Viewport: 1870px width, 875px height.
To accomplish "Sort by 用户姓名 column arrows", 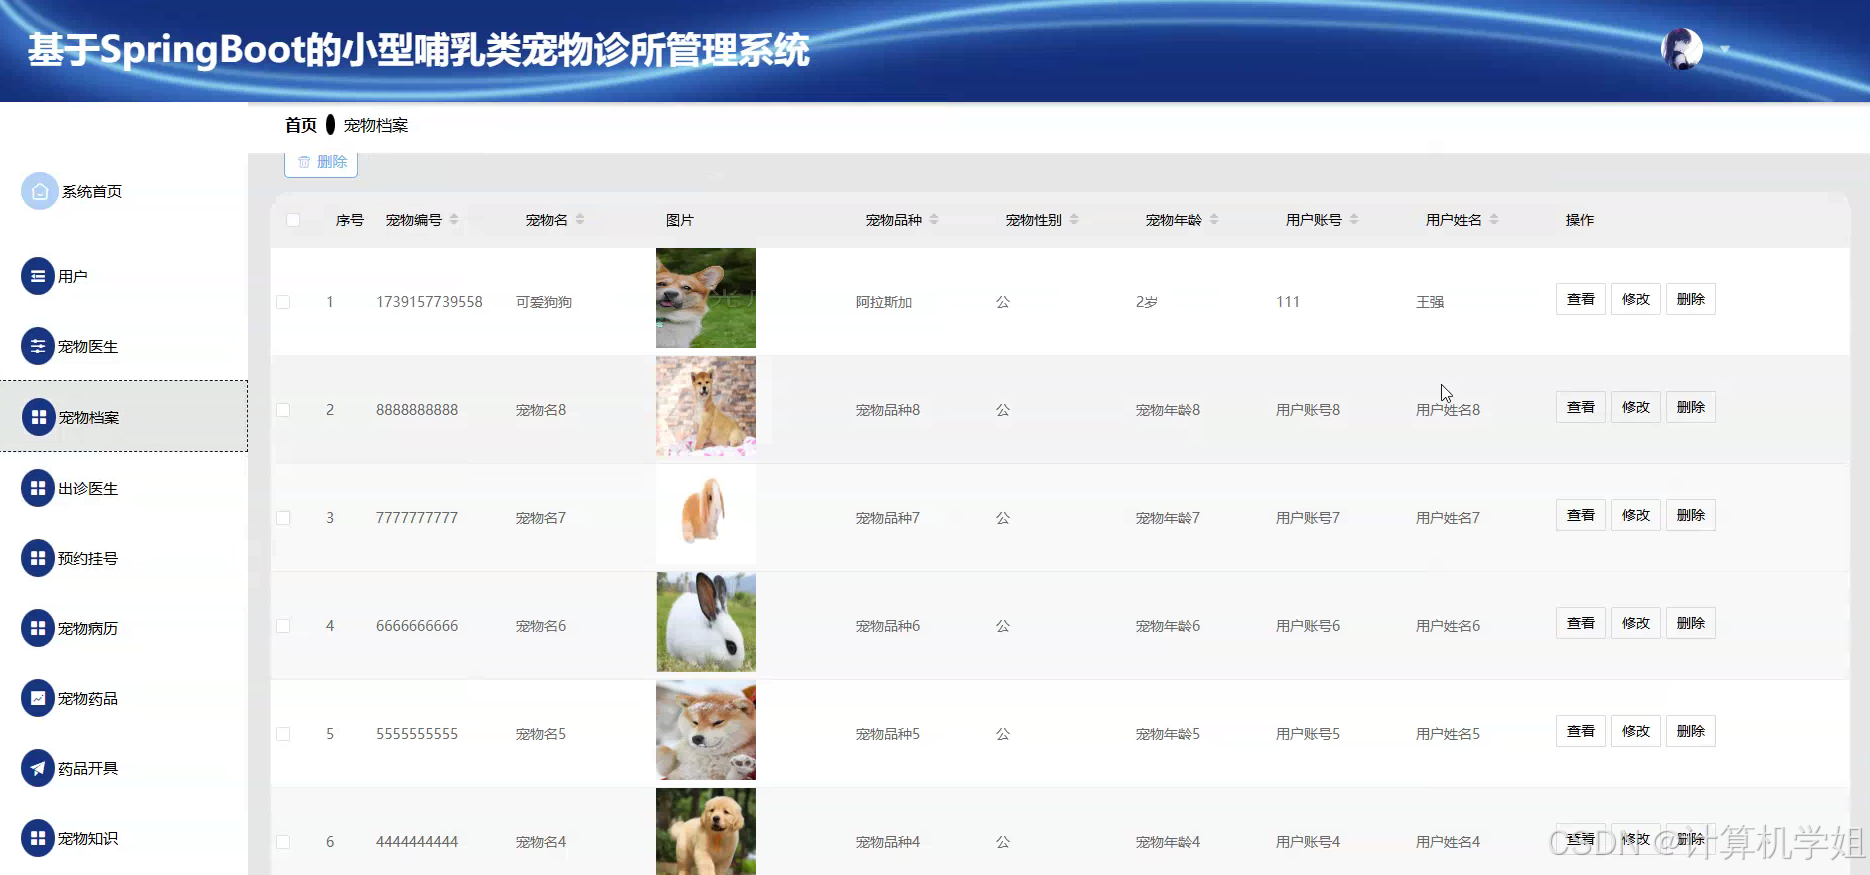I will 1494,219.
